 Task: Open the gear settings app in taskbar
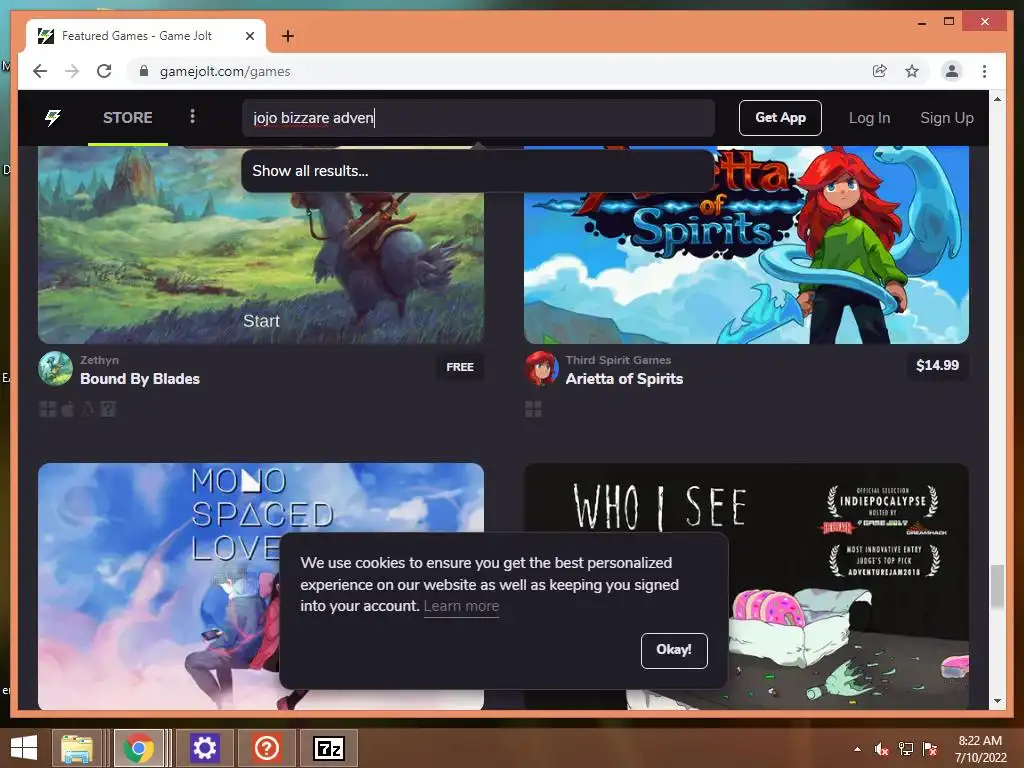pos(204,748)
